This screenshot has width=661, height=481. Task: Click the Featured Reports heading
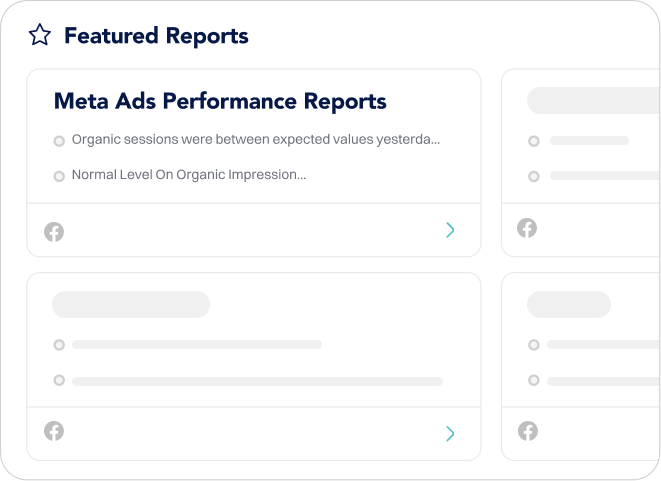(x=156, y=36)
